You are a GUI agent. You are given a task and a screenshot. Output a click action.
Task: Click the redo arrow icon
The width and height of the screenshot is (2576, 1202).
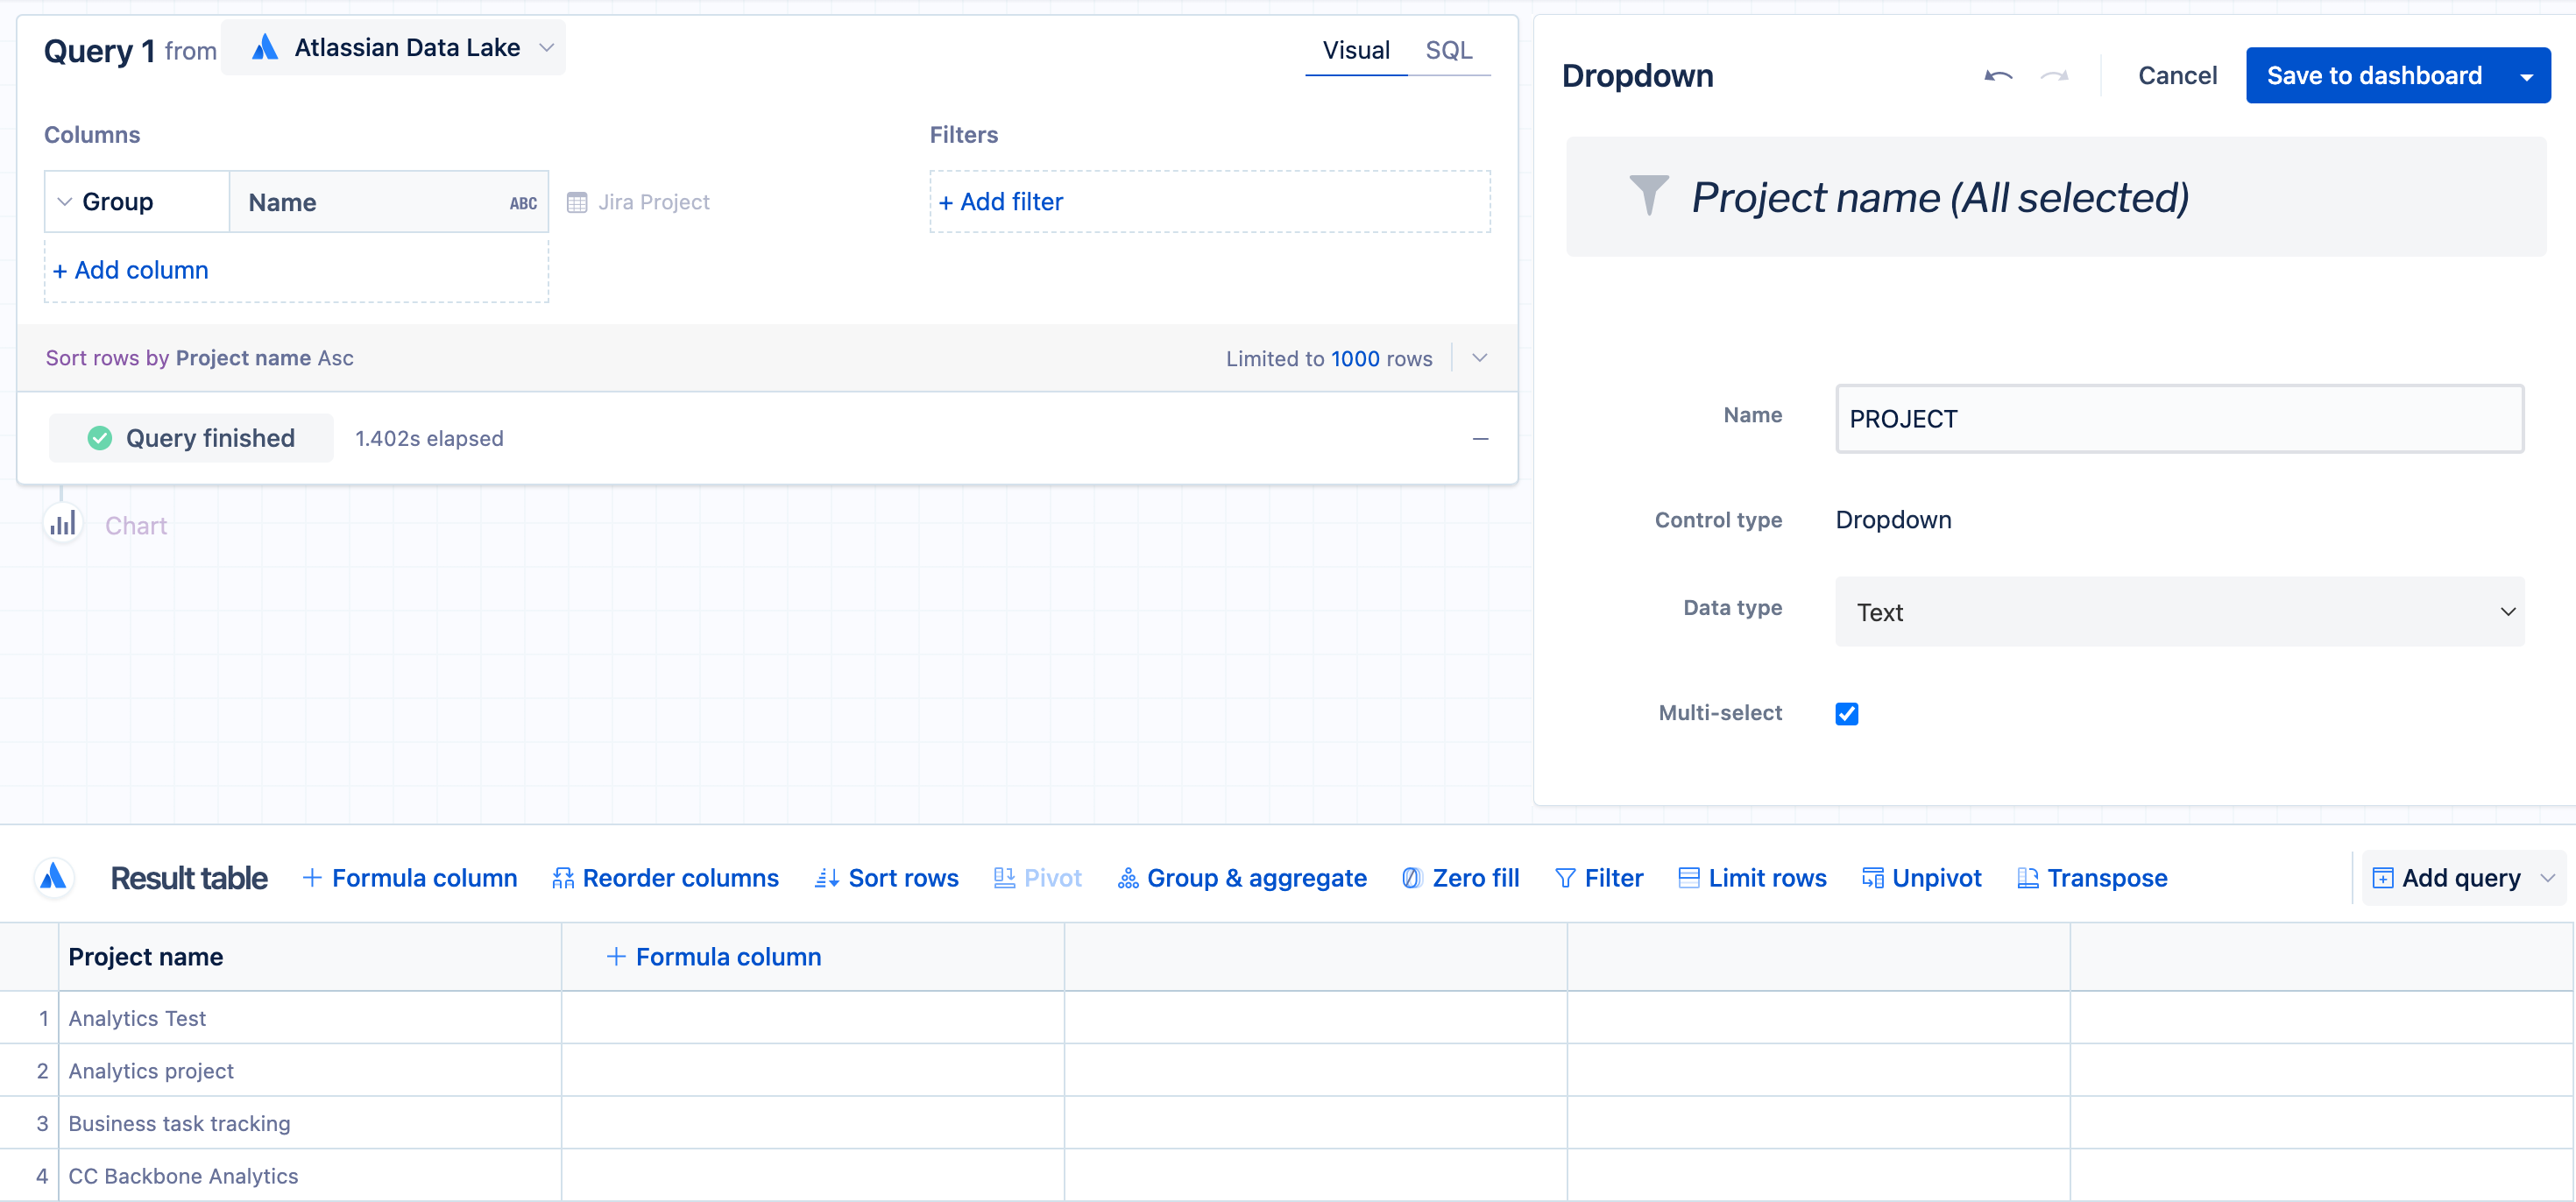[x=2054, y=76]
